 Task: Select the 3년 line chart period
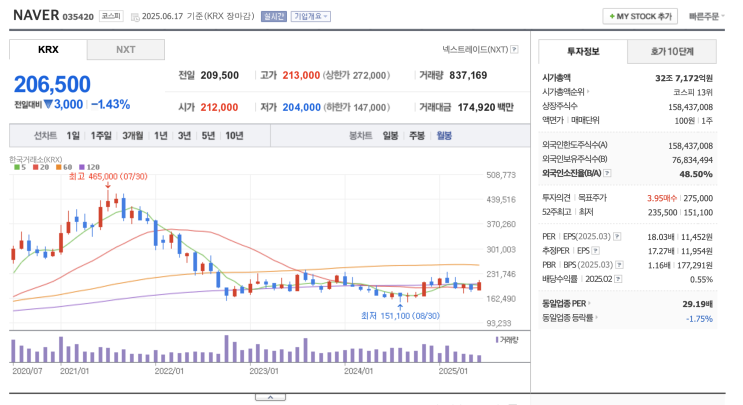[x=184, y=136]
